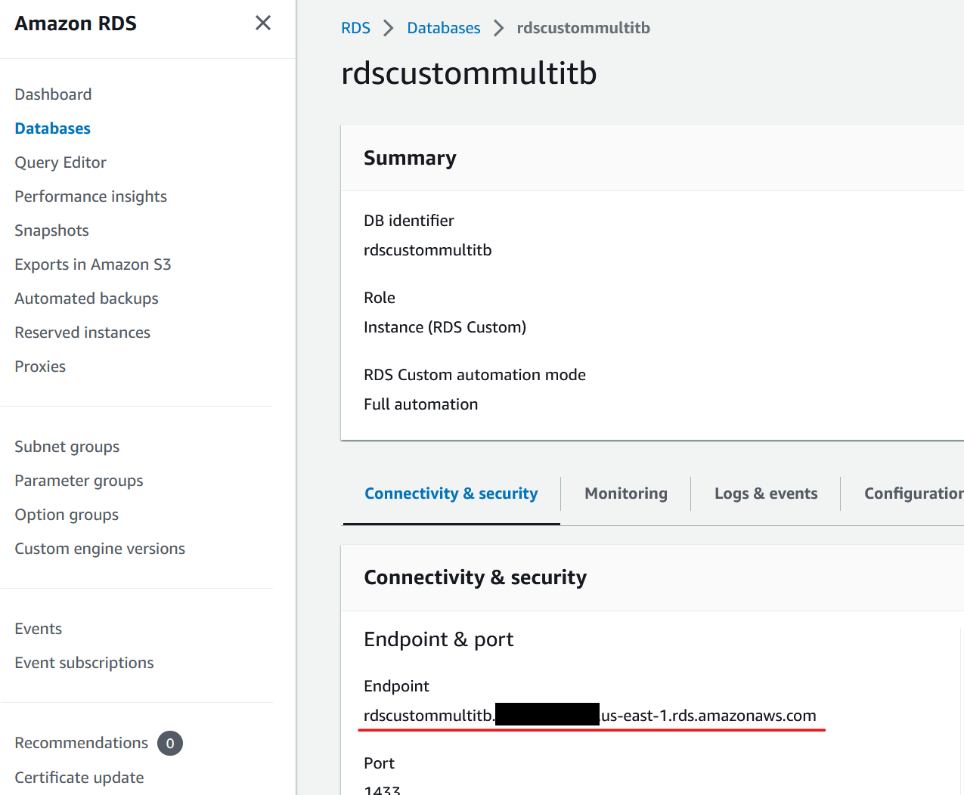This screenshot has height=795, width=964.
Task: Open Query Editor
Action: click(x=60, y=162)
